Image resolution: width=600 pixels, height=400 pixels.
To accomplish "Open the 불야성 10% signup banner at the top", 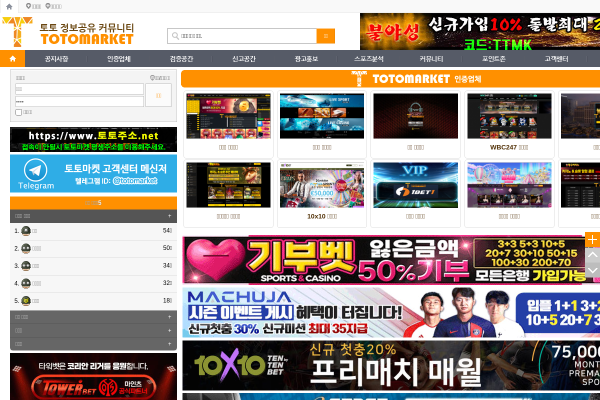I will (480, 31).
